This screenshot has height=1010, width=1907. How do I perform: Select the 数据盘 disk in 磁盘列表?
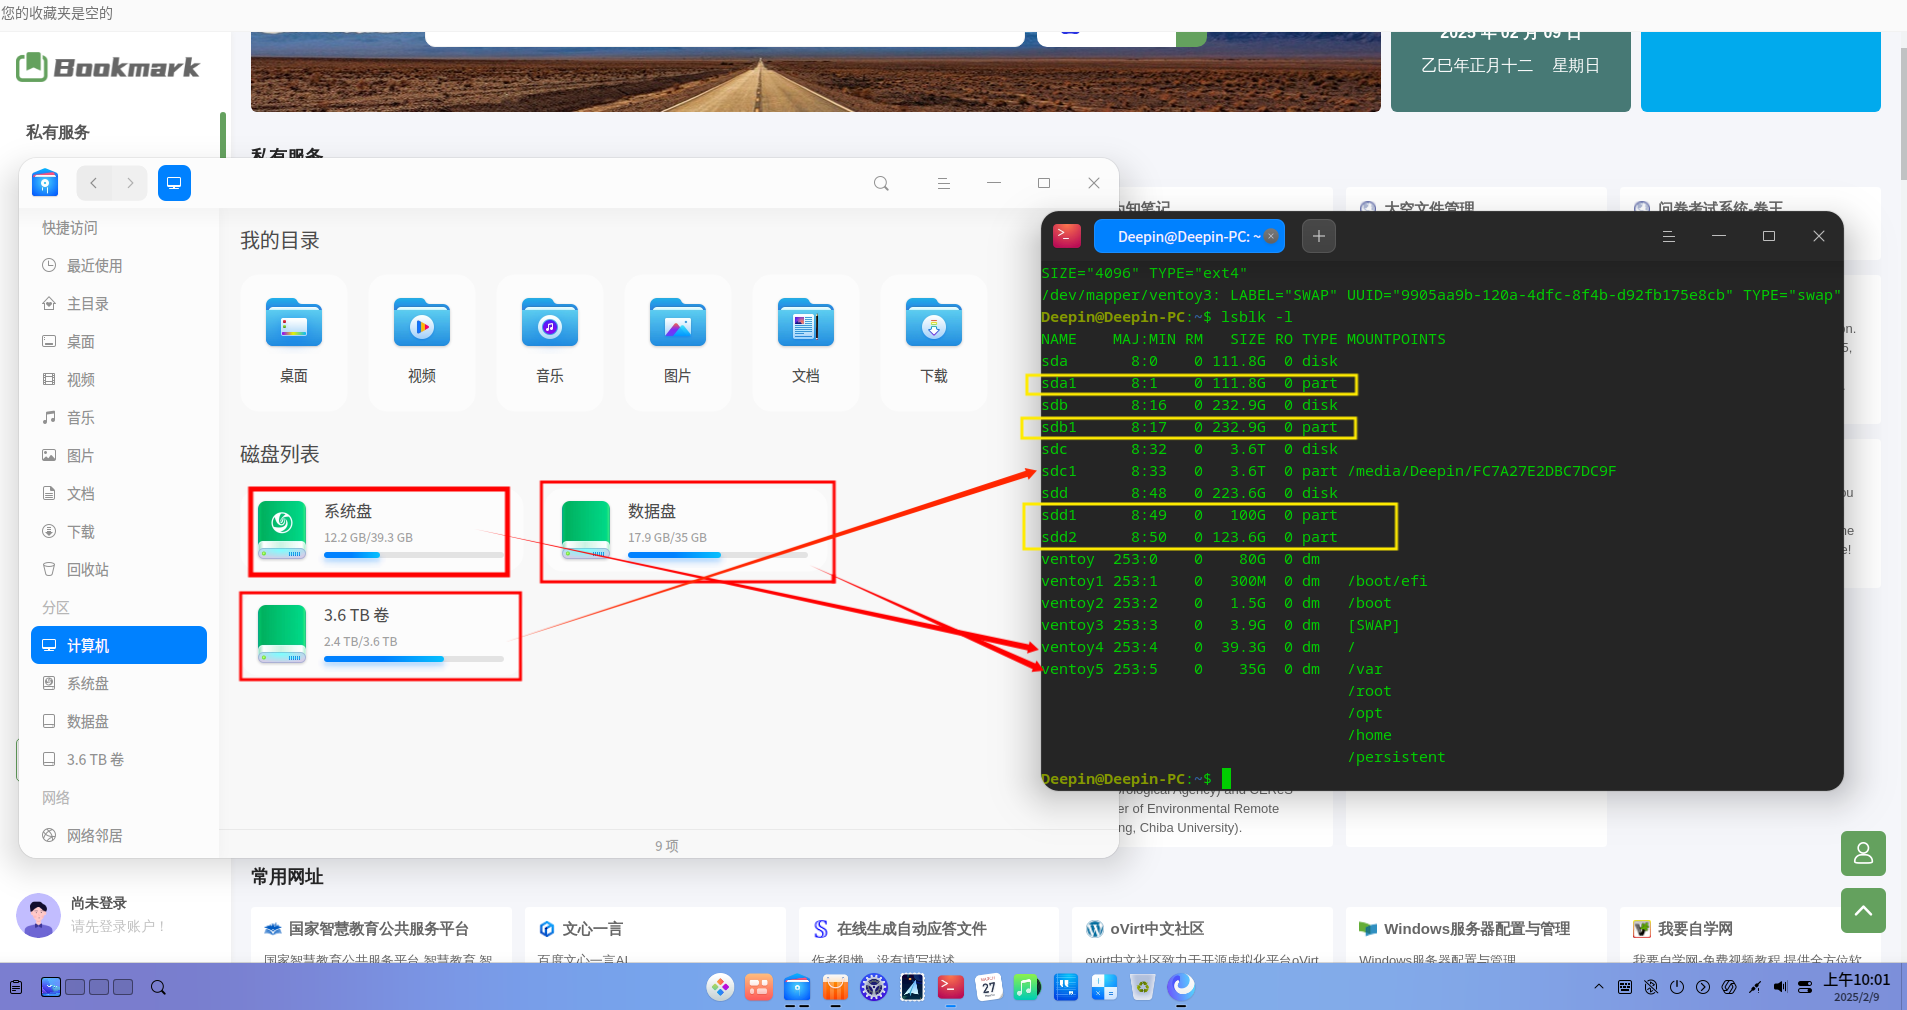pos(688,531)
